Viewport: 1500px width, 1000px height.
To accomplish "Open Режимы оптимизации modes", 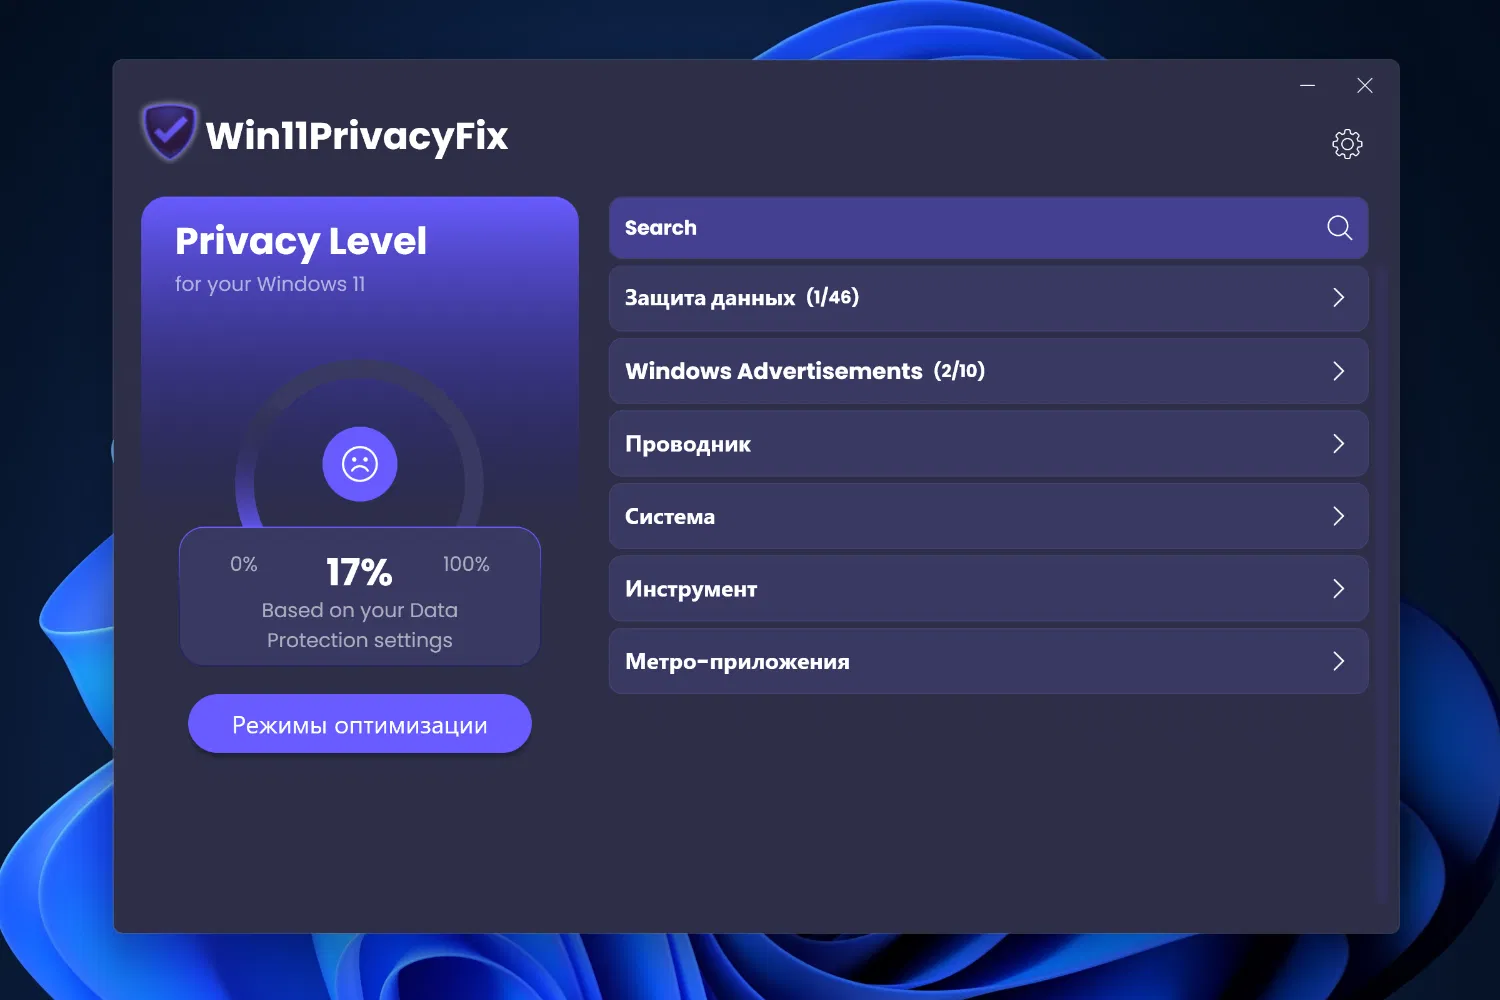I will (360, 724).
